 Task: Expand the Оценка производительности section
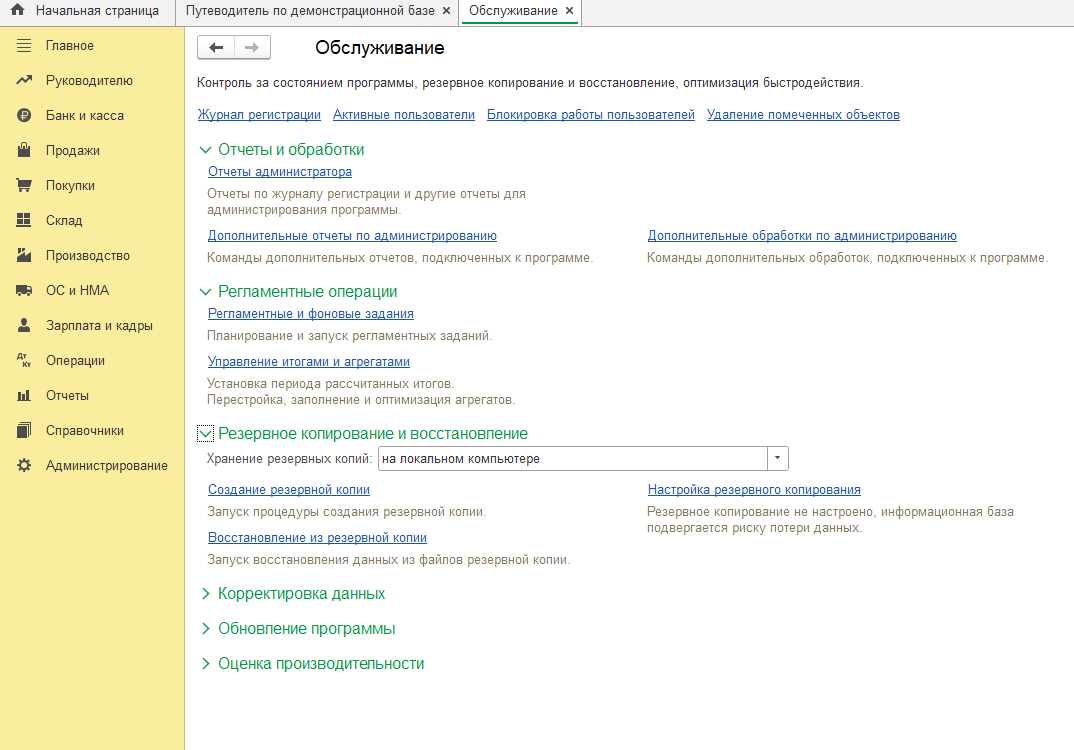[205, 664]
